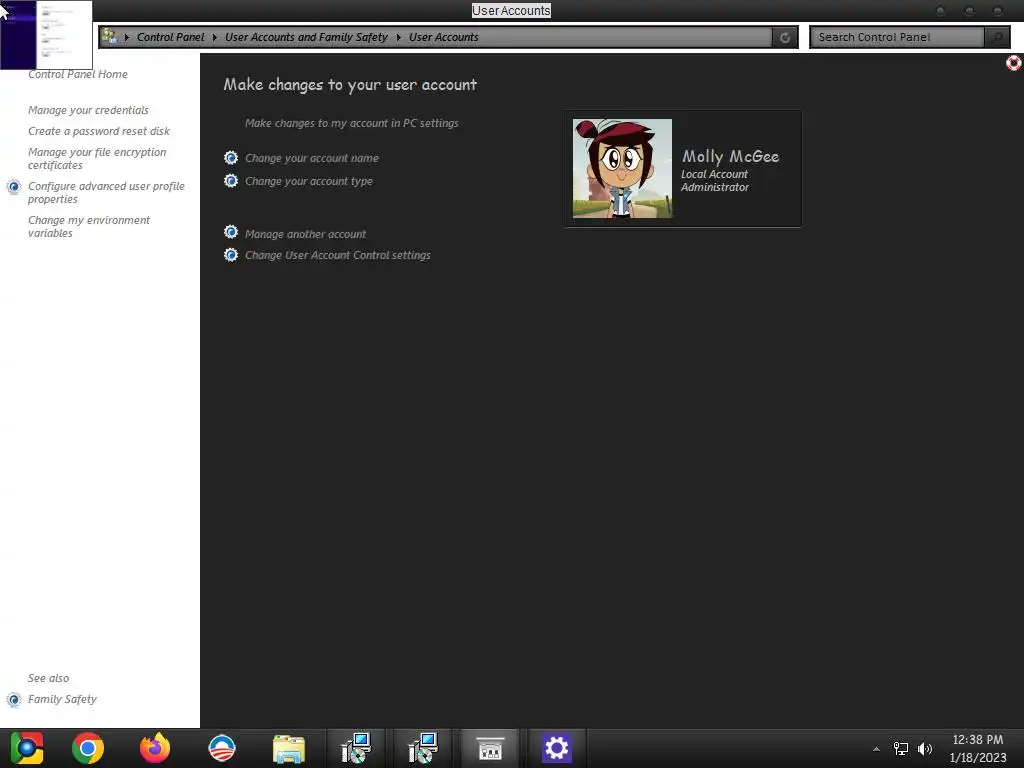Go to Control Panel breadcrumb
1024x768 pixels.
point(170,37)
